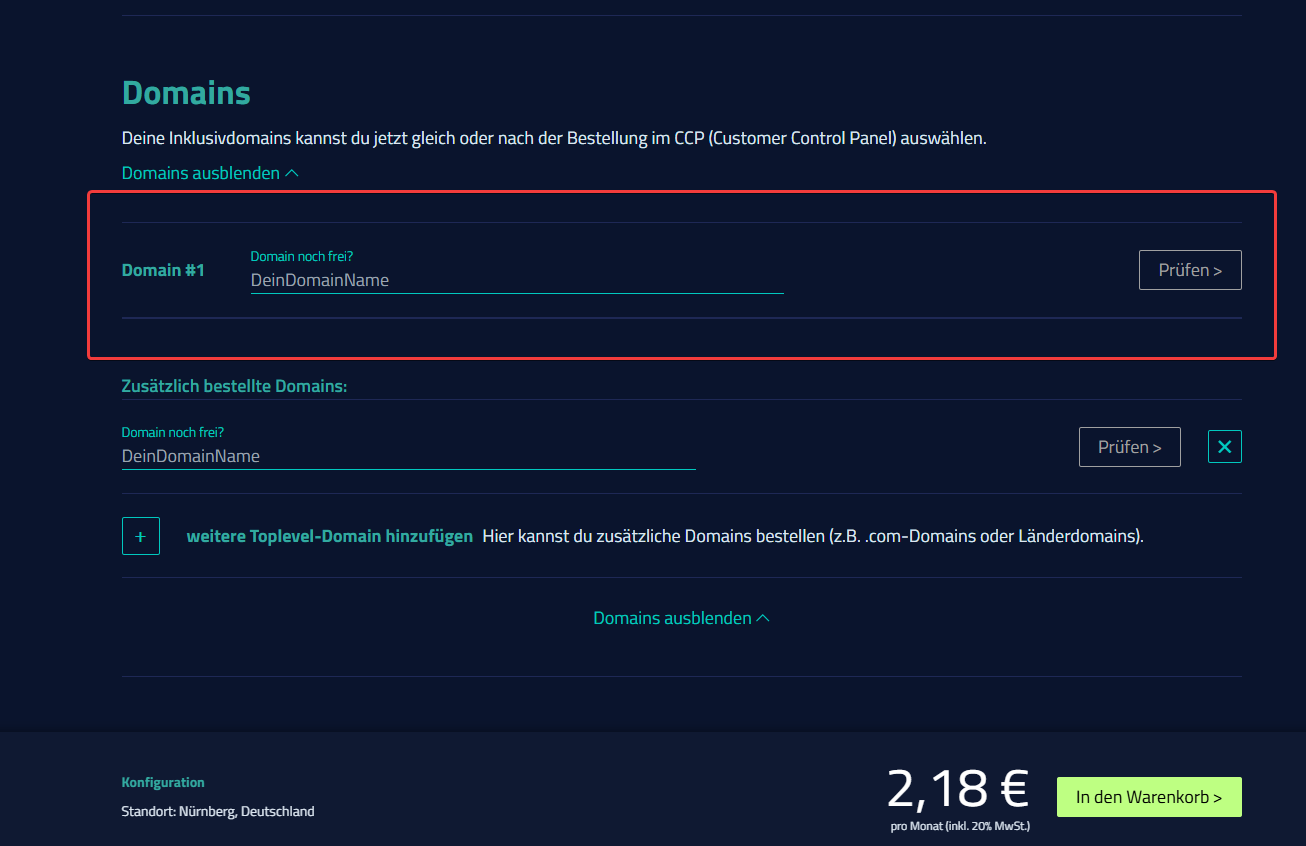Click 'Domain noch frei?' label above Domain #1 input

[x=301, y=256]
